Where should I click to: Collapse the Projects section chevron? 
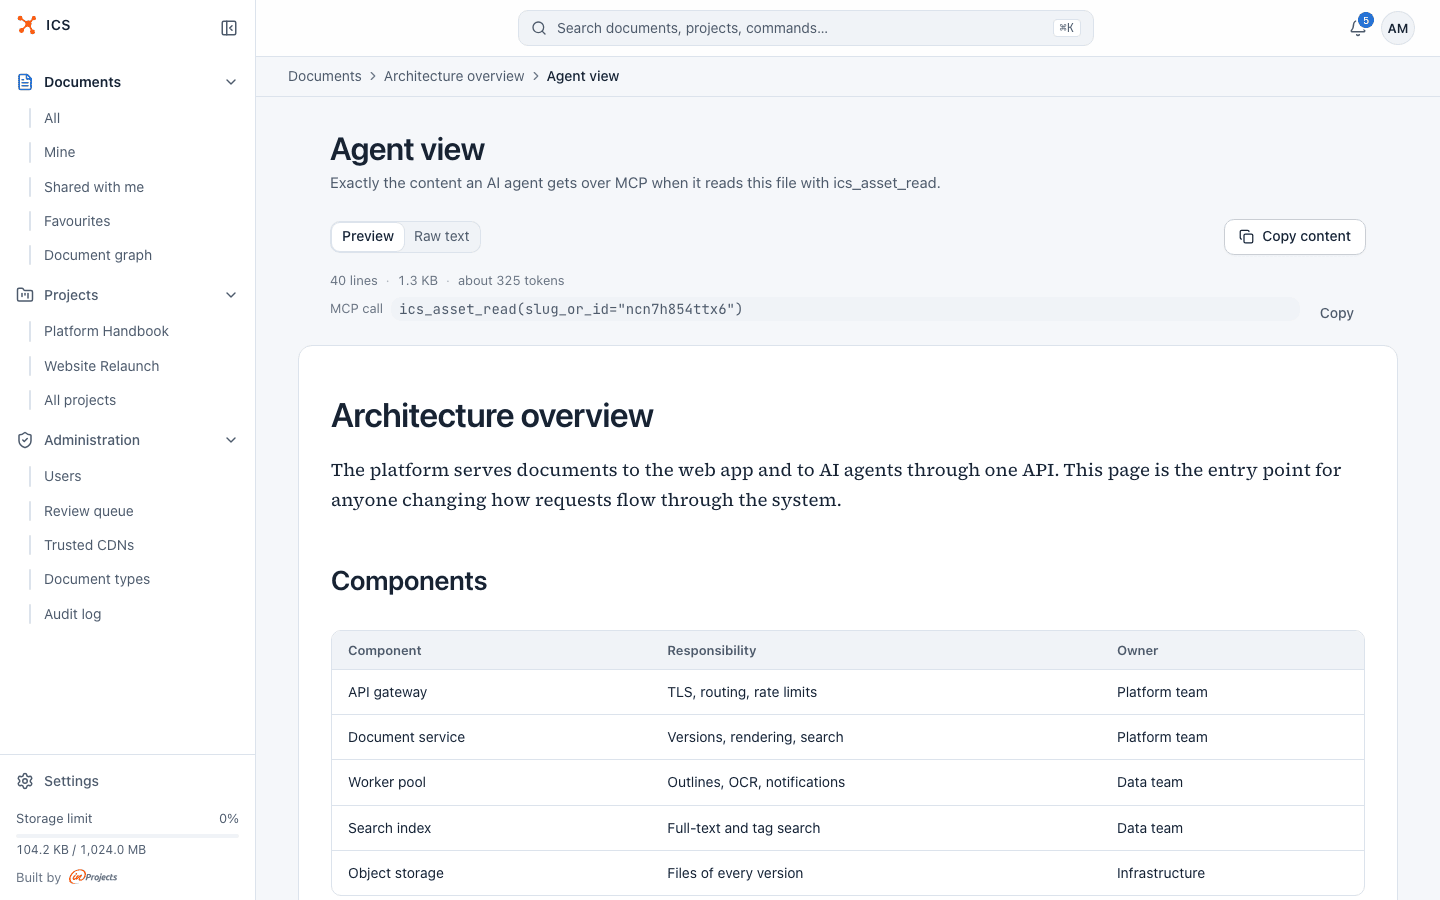point(231,295)
